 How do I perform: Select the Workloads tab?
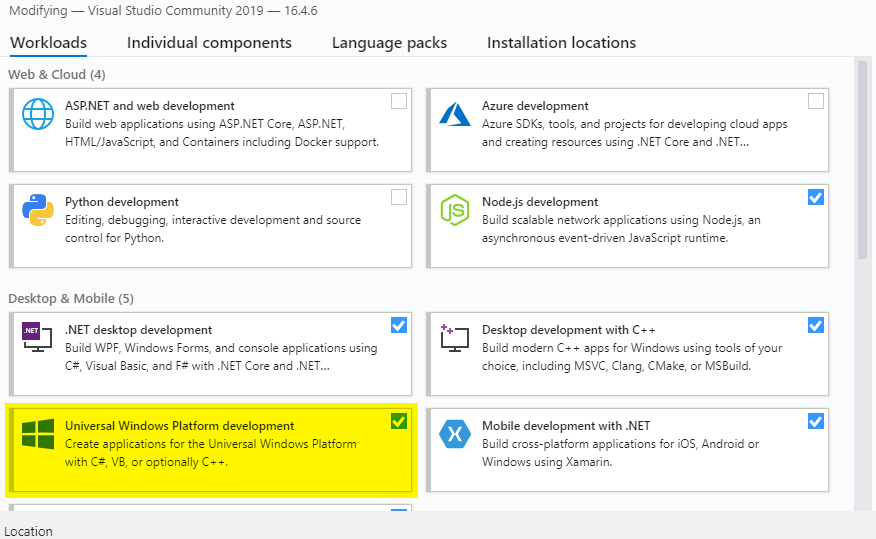[x=49, y=43]
